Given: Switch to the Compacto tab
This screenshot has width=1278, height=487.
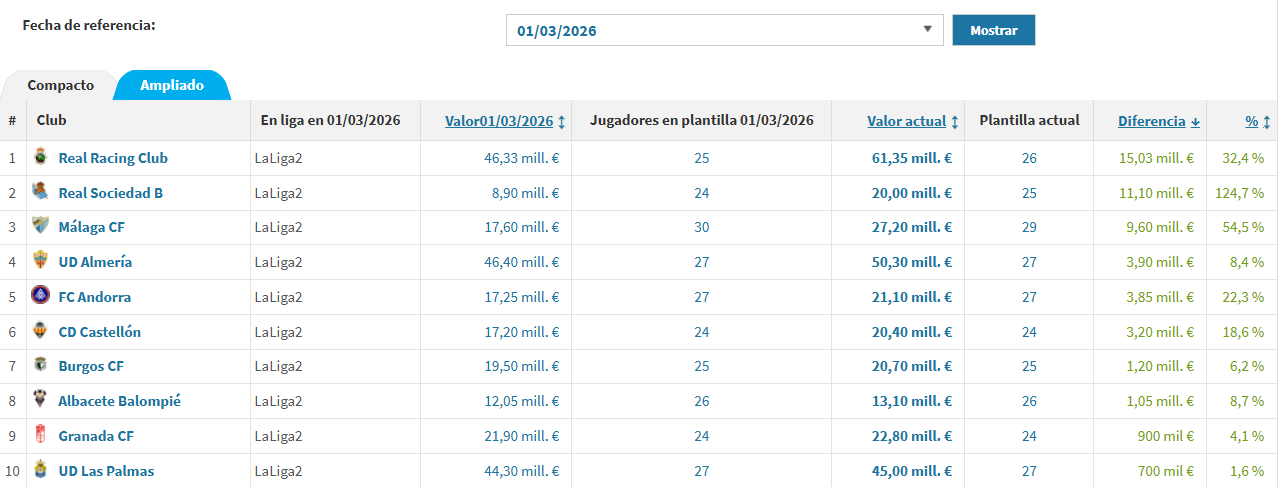Looking at the screenshot, I should pyautogui.click(x=60, y=85).
